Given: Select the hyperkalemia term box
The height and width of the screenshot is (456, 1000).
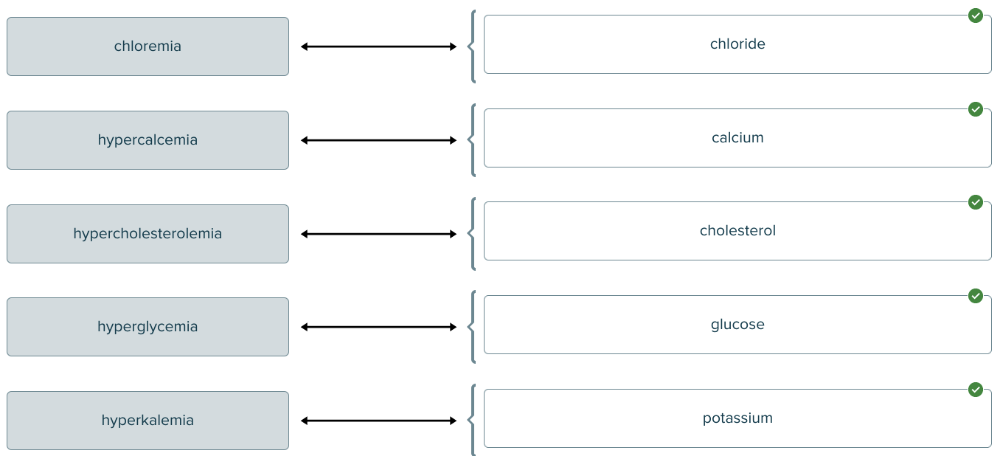Looking at the screenshot, I should 148,420.
